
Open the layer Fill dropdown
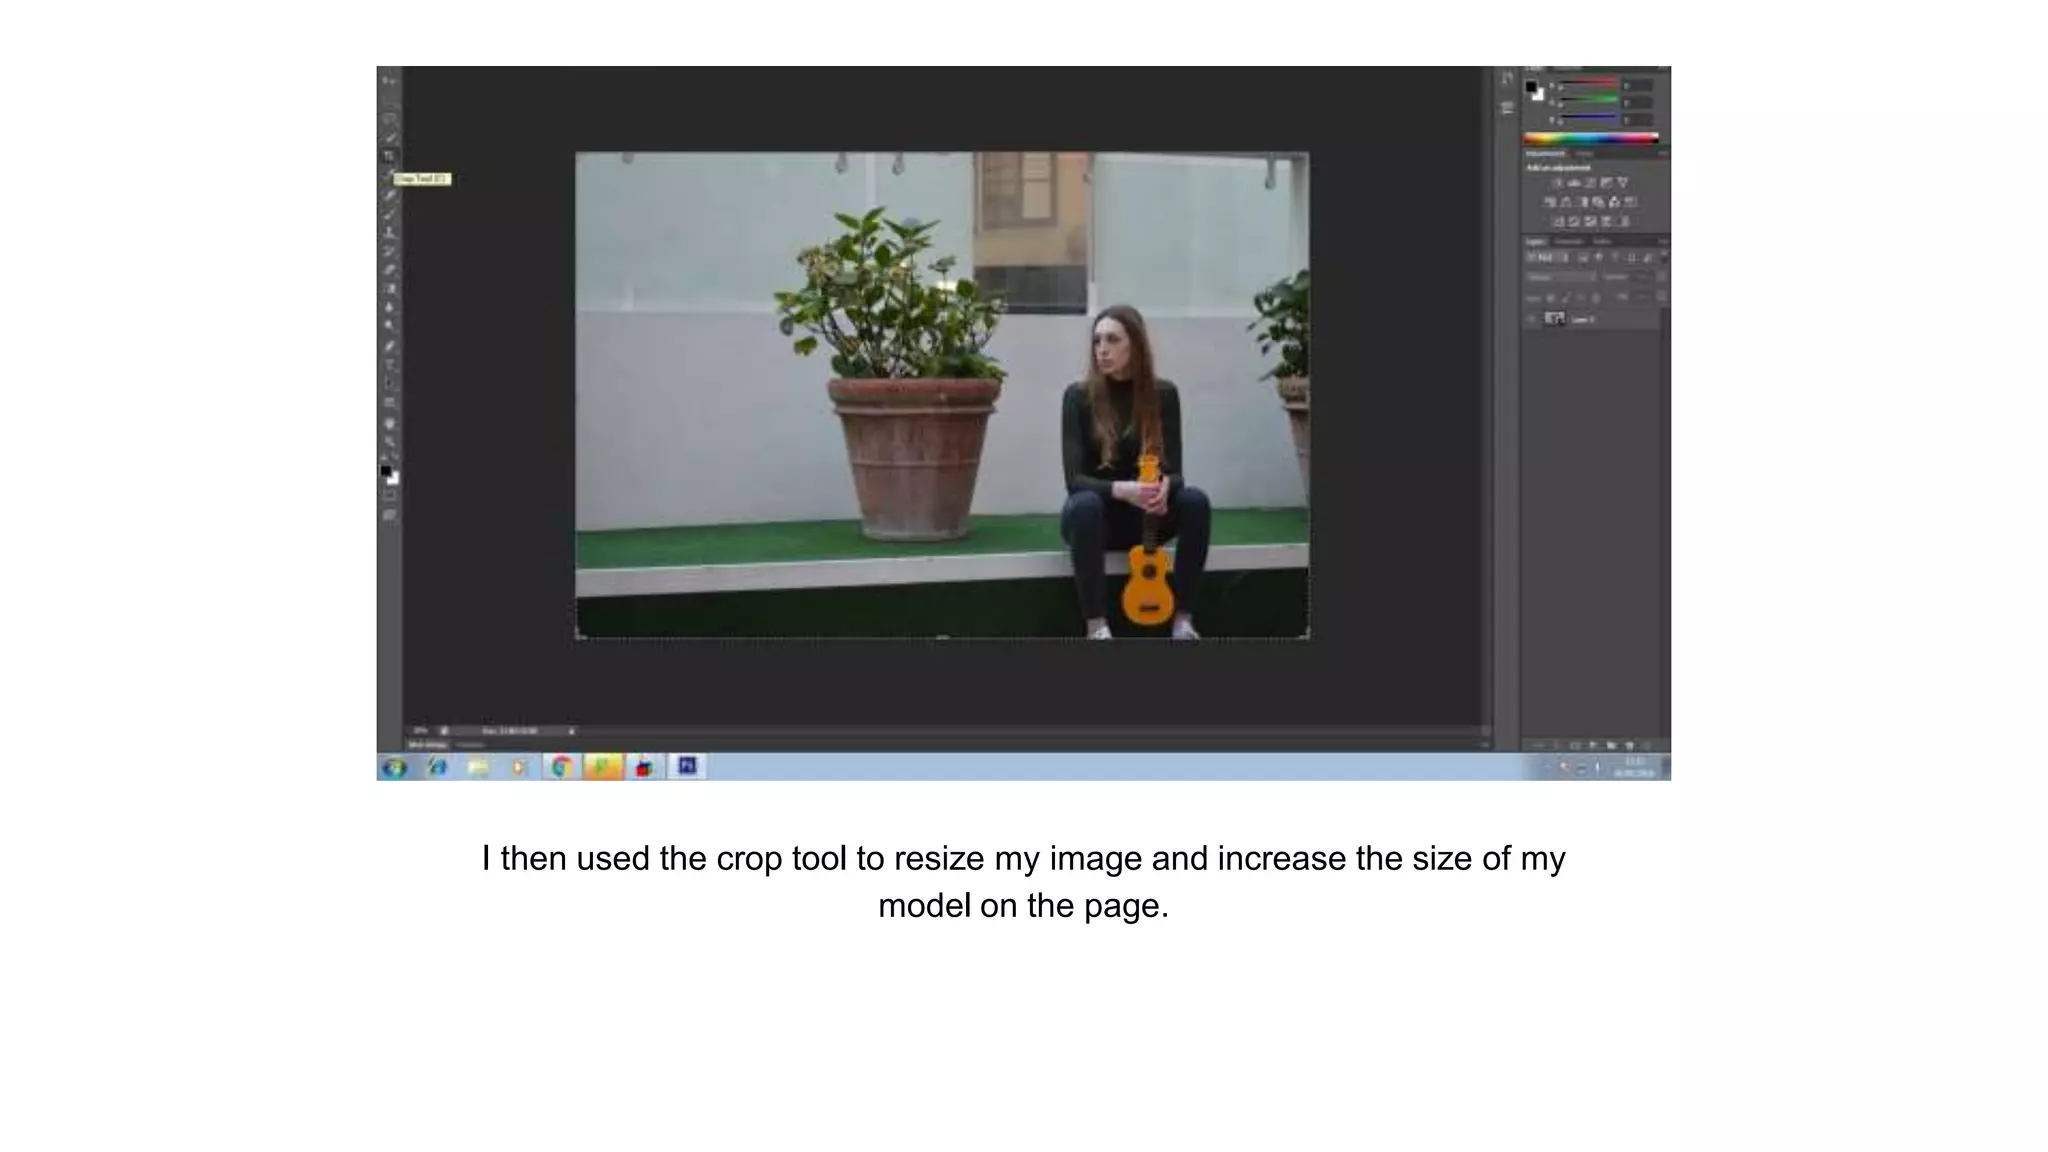tap(1662, 297)
